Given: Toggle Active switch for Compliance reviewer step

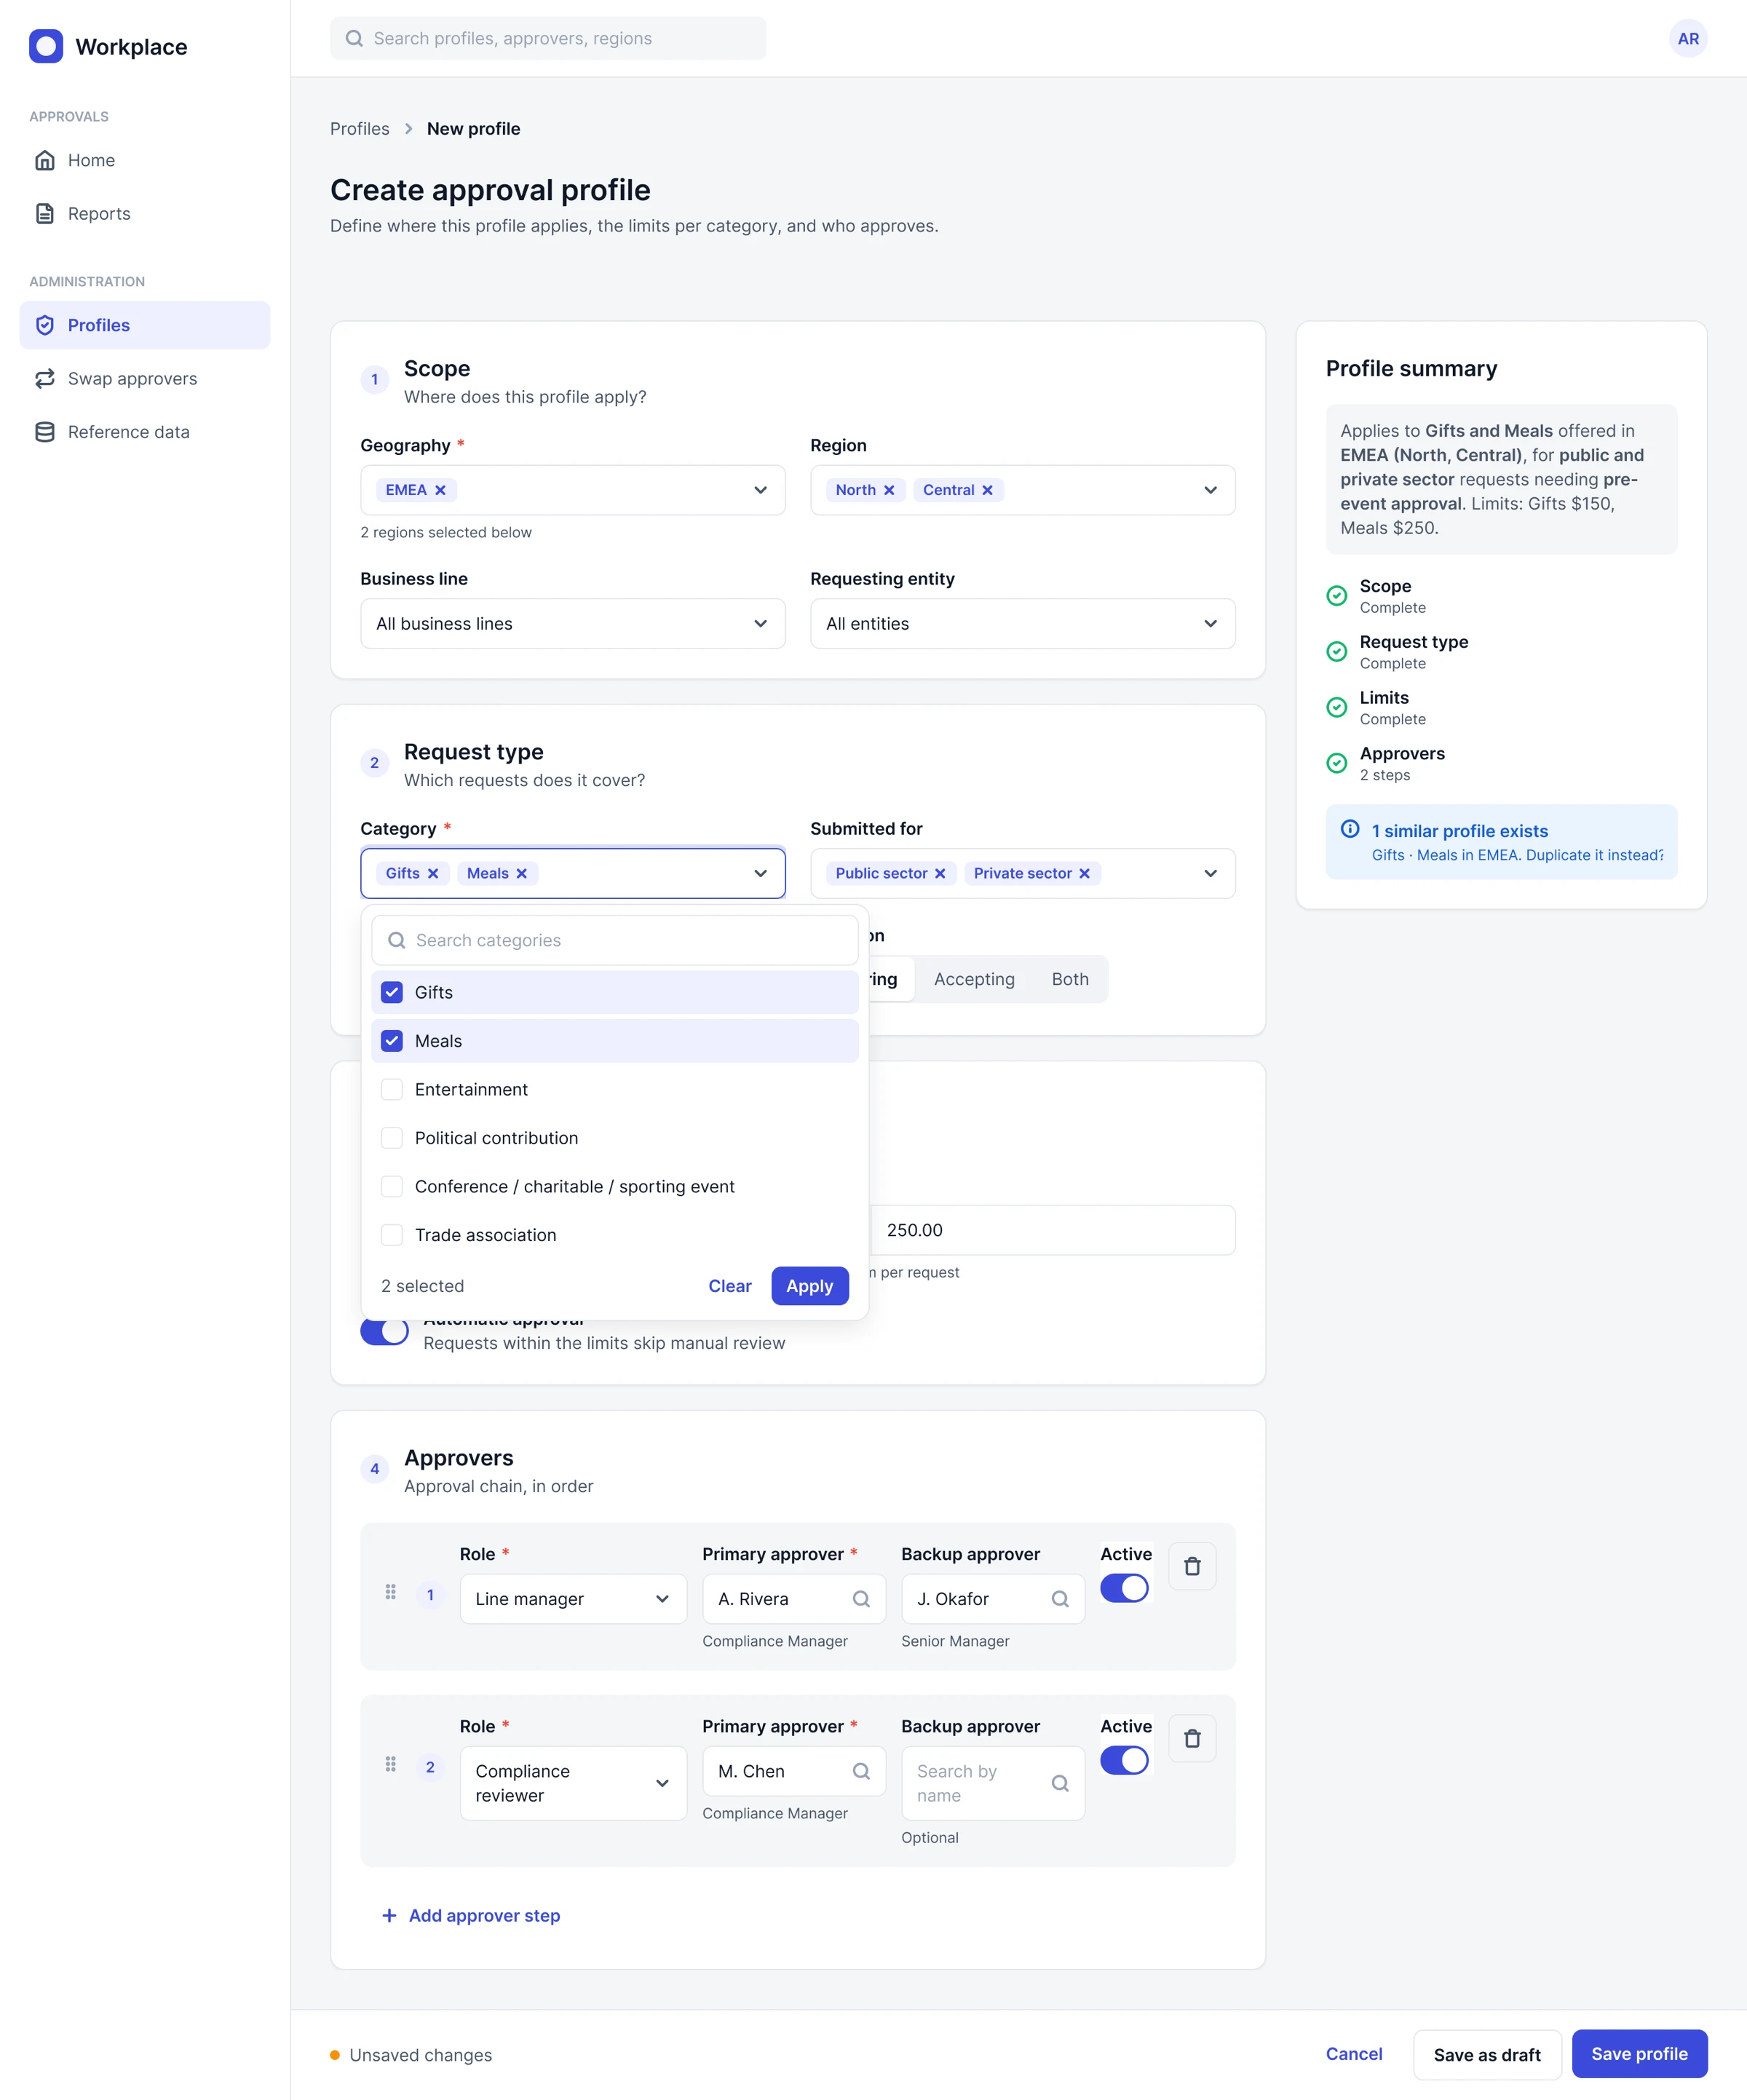Looking at the screenshot, I should tap(1124, 1760).
